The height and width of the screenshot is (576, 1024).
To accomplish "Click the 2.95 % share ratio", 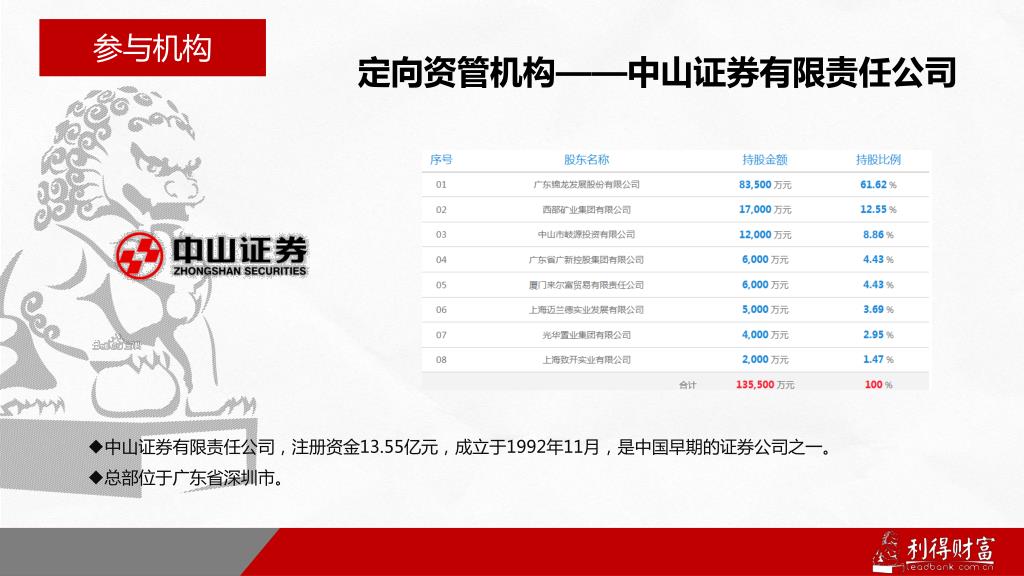I will (878, 335).
